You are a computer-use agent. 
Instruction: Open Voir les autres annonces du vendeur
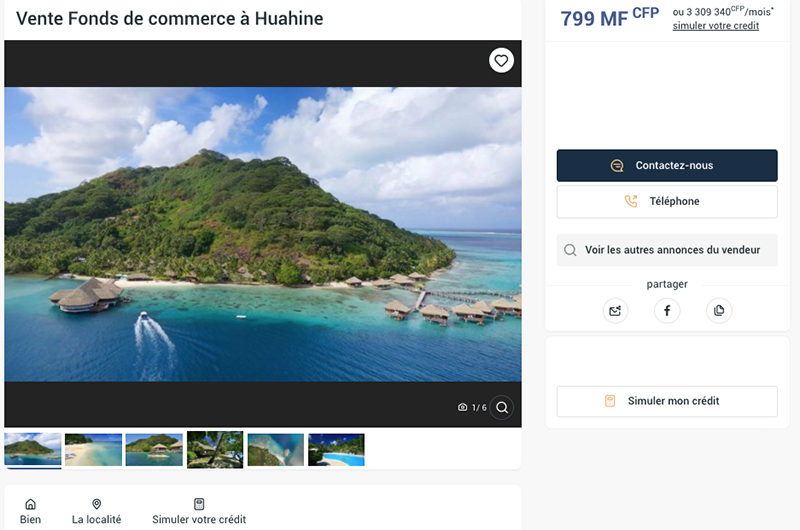667,250
